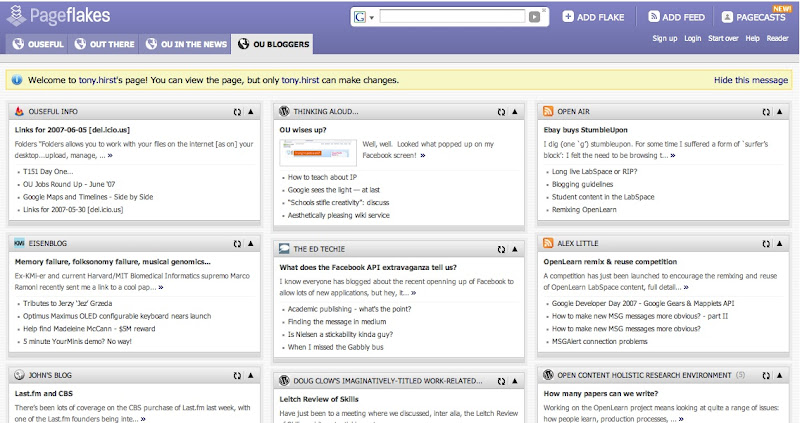Image resolution: width=800 pixels, height=423 pixels.
Task: Click Hide this message link
Action: (x=750, y=80)
